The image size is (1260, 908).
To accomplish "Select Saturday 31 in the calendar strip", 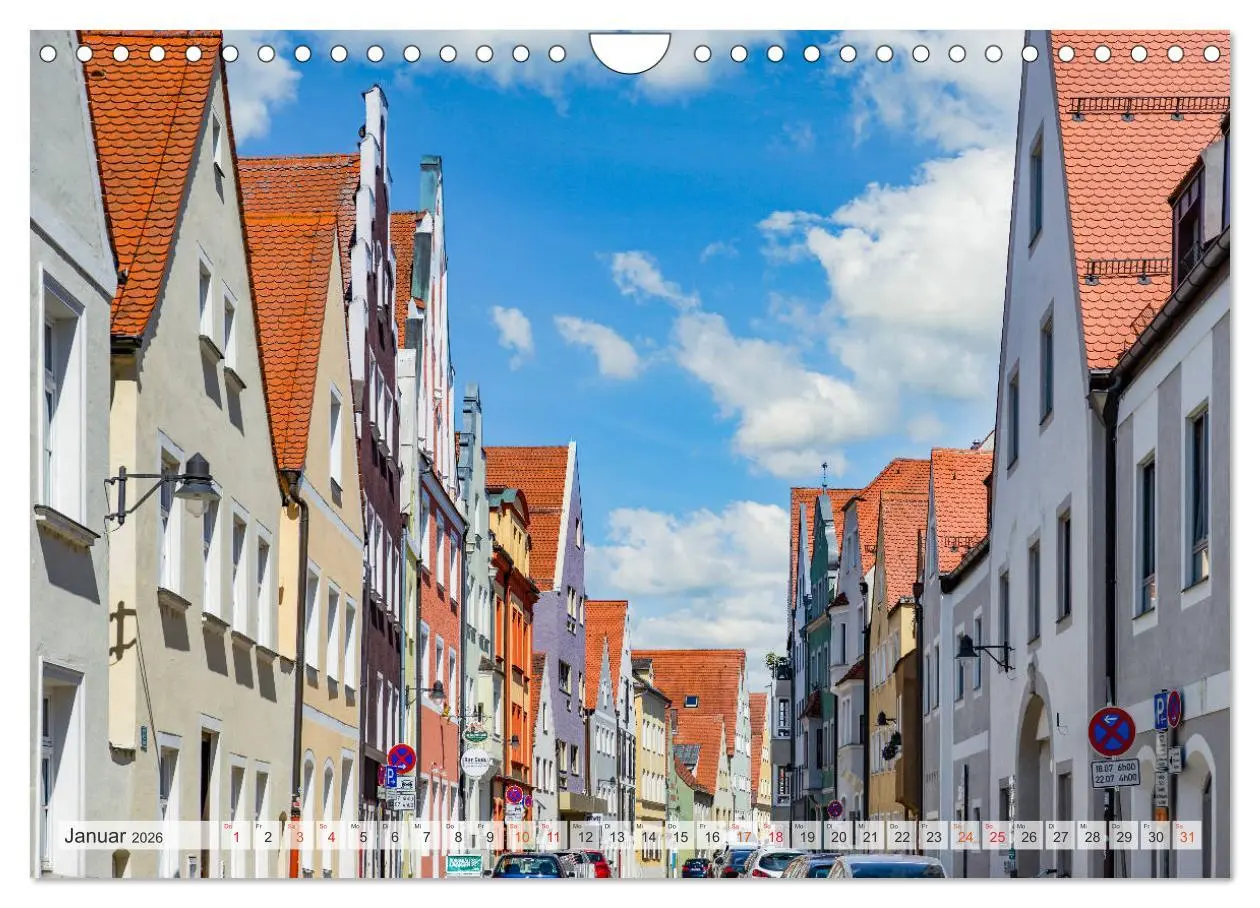I will click(x=1188, y=836).
